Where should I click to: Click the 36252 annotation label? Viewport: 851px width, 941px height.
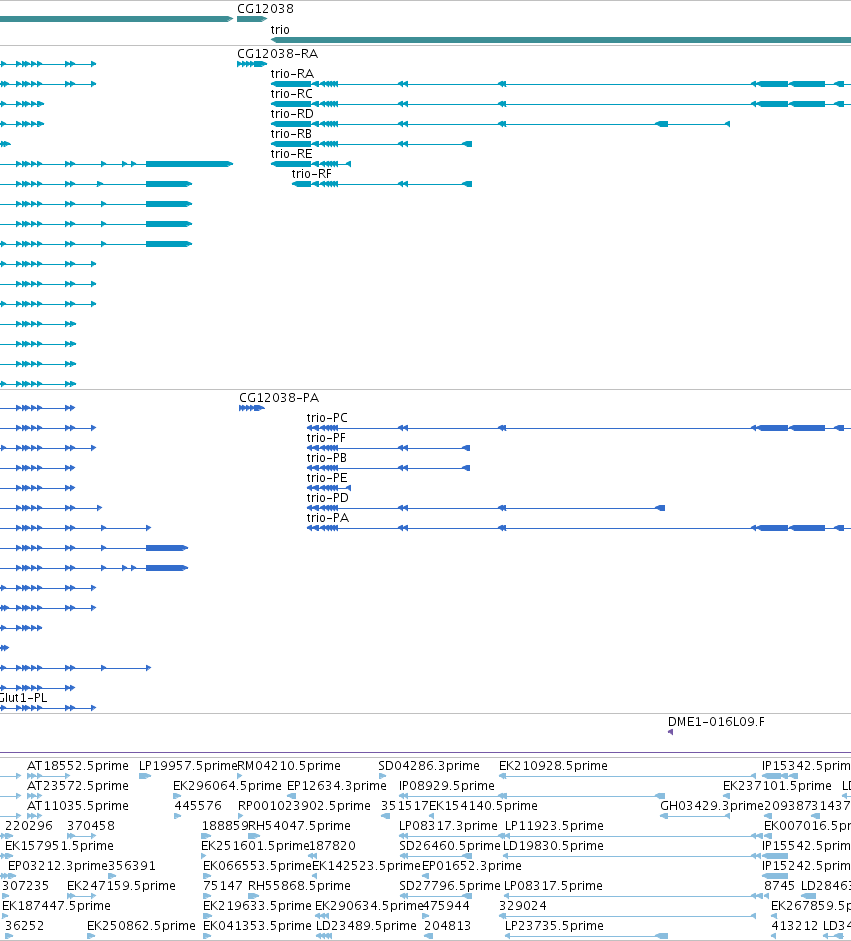(25, 926)
